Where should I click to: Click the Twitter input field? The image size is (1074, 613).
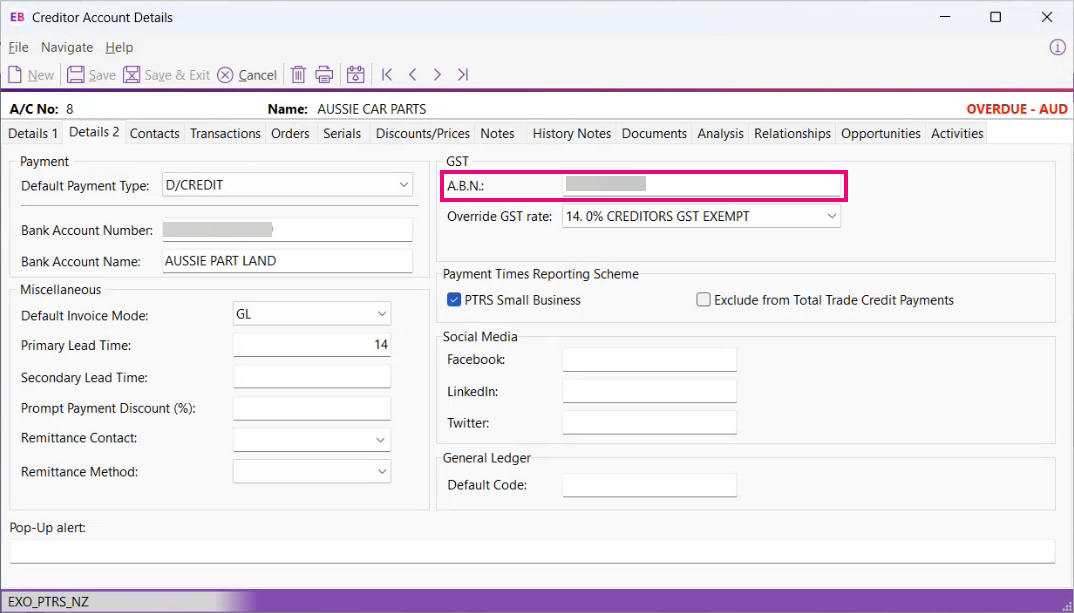(x=649, y=423)
